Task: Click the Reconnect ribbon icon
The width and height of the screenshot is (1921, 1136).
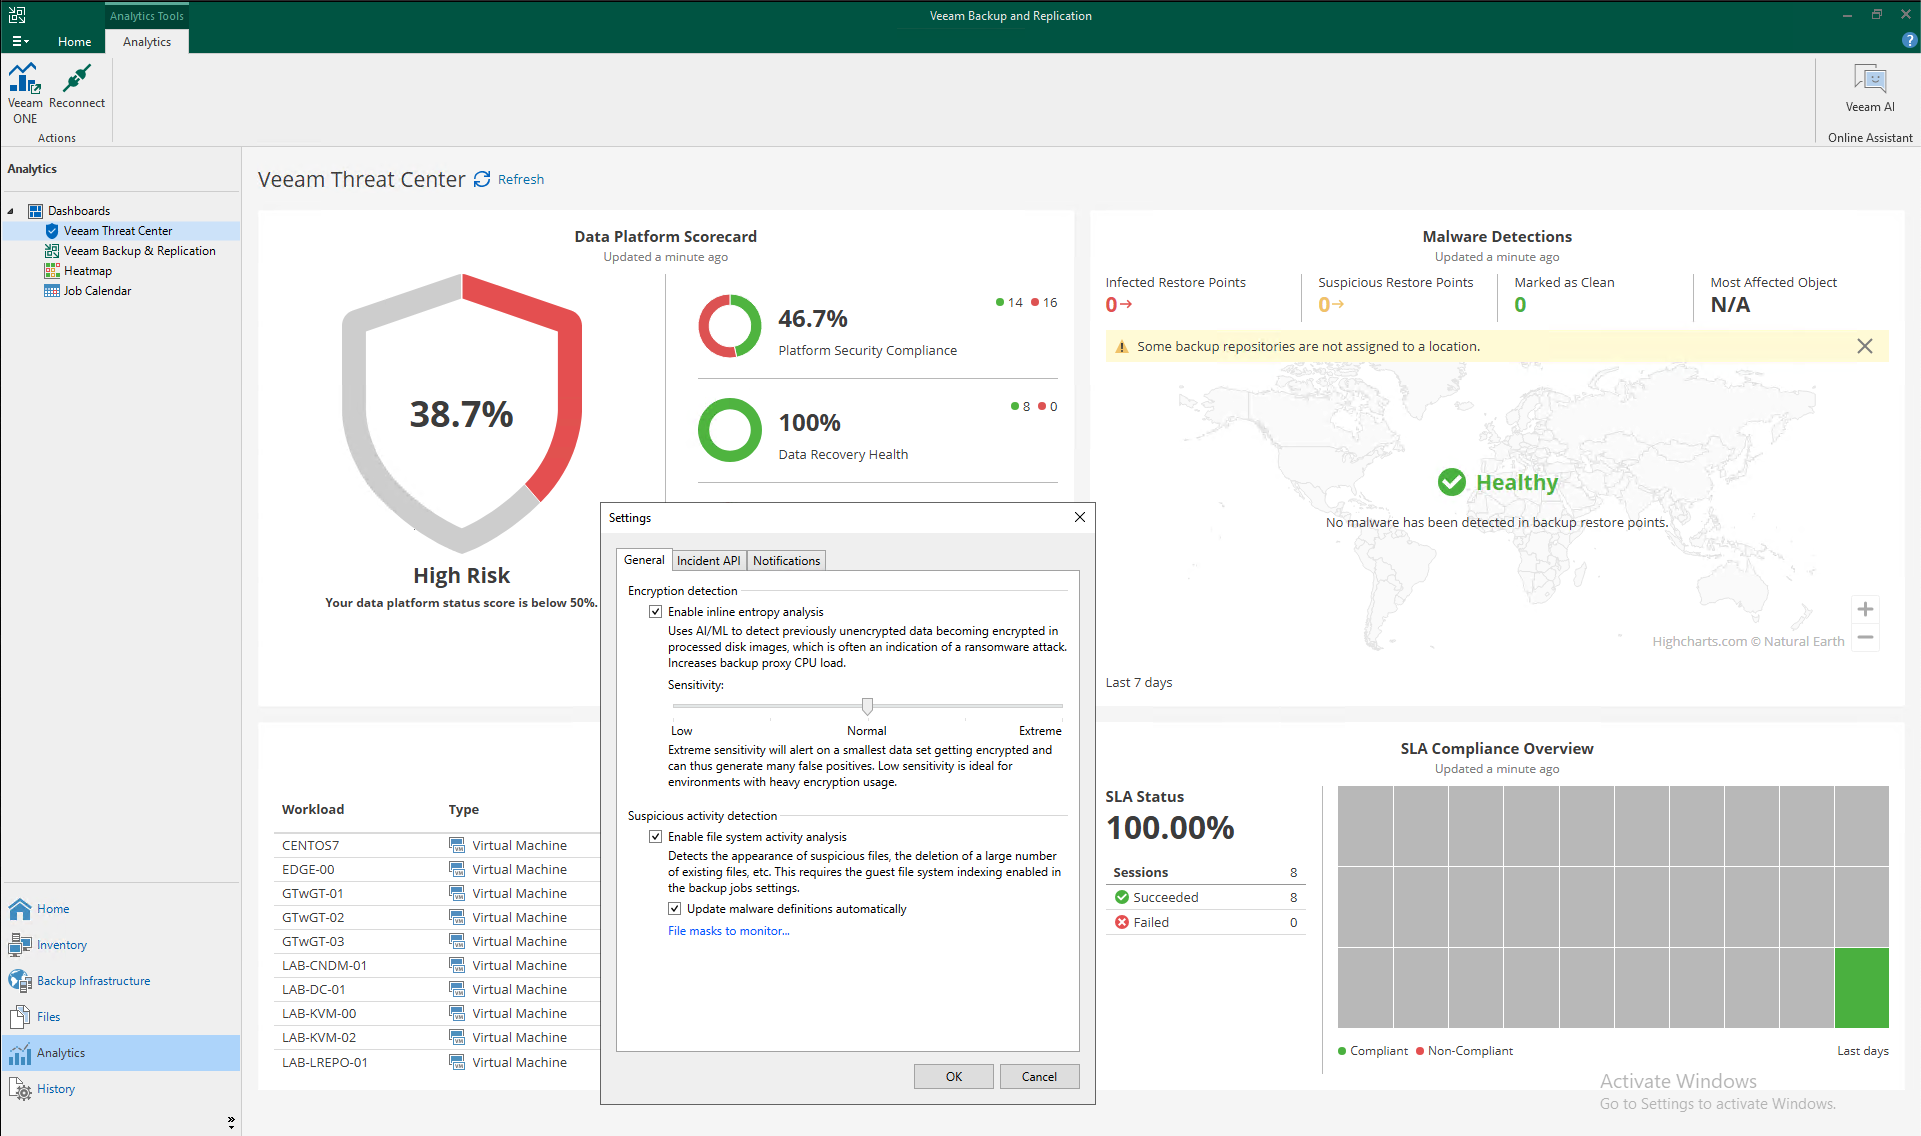Action: (x=76, y=80)
